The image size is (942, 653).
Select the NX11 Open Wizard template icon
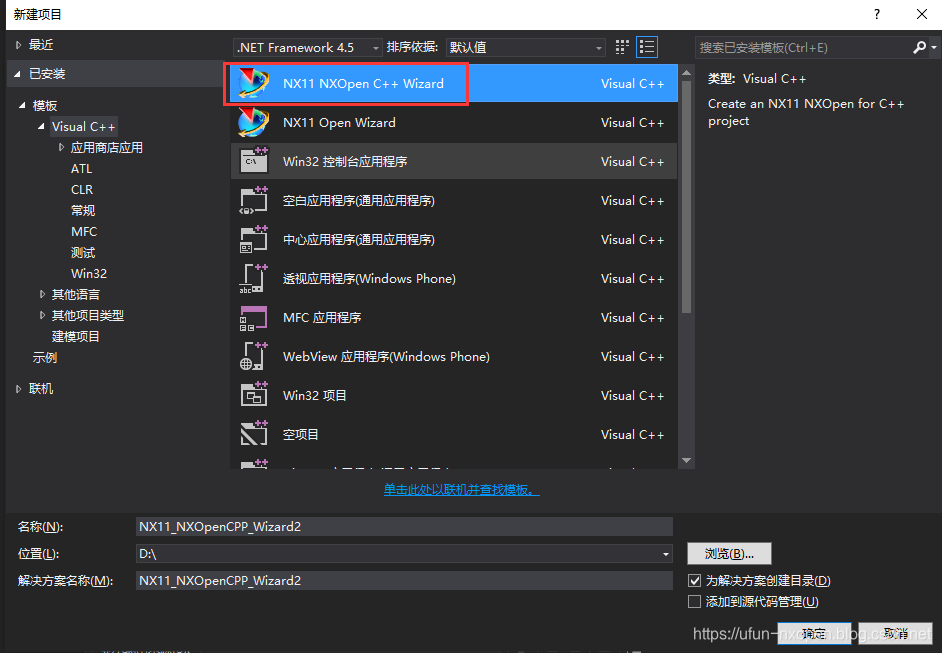pos(253,123)
